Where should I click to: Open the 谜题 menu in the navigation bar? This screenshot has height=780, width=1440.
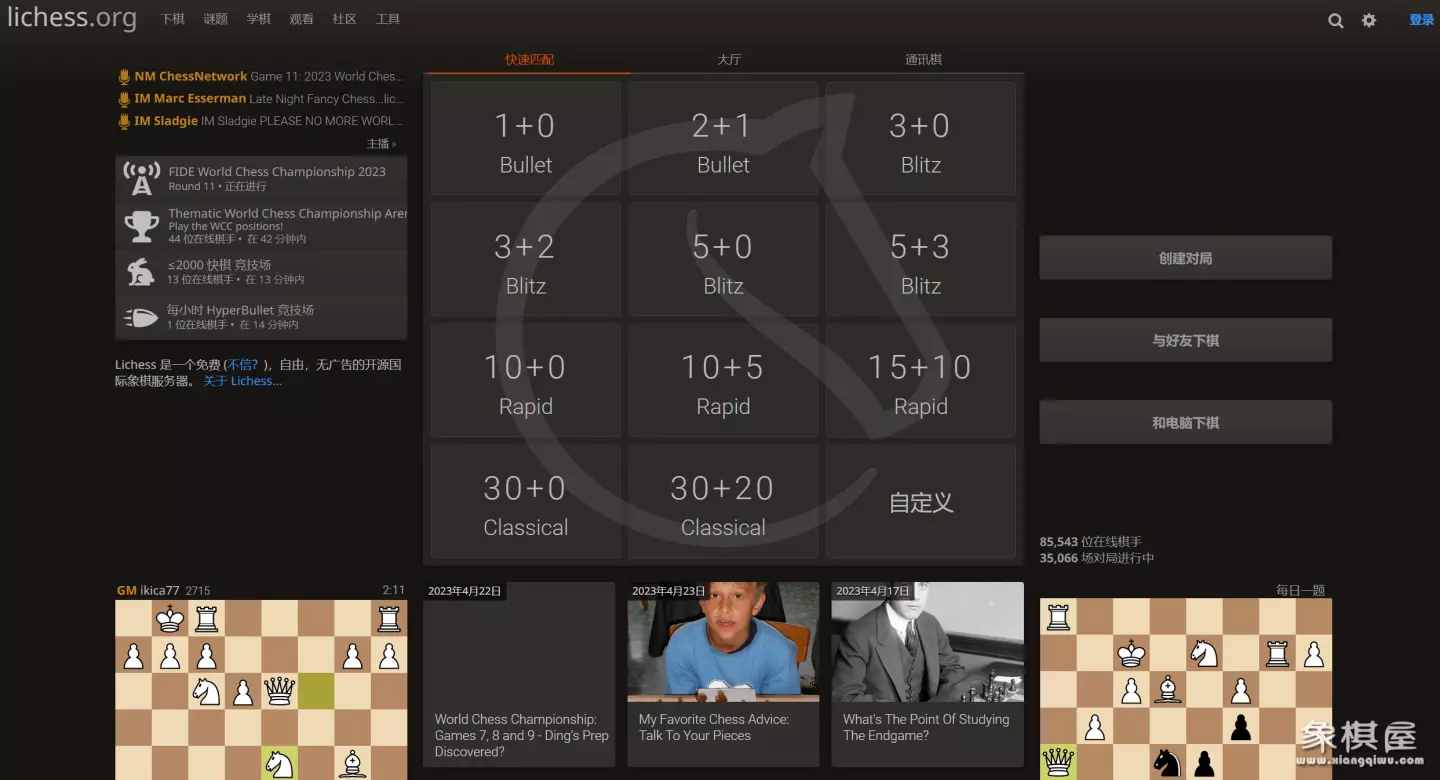click(x=216, y=19)
